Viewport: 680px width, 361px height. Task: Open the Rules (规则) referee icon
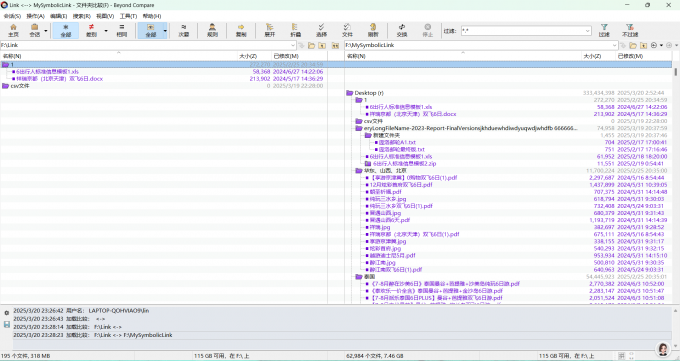tap(212, 30)
